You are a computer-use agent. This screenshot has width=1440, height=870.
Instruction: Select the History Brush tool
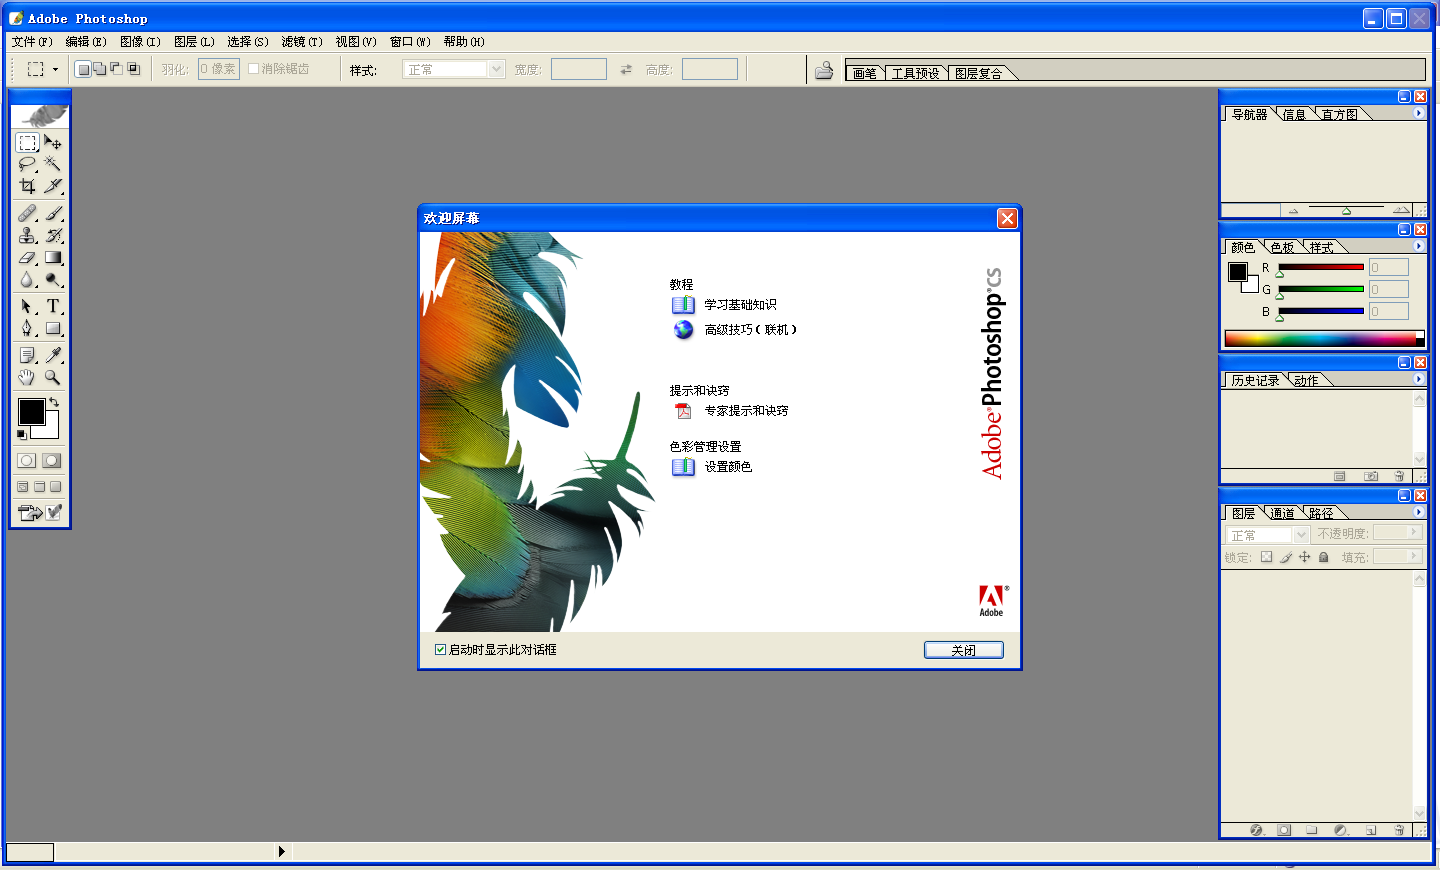click(53, 235)
